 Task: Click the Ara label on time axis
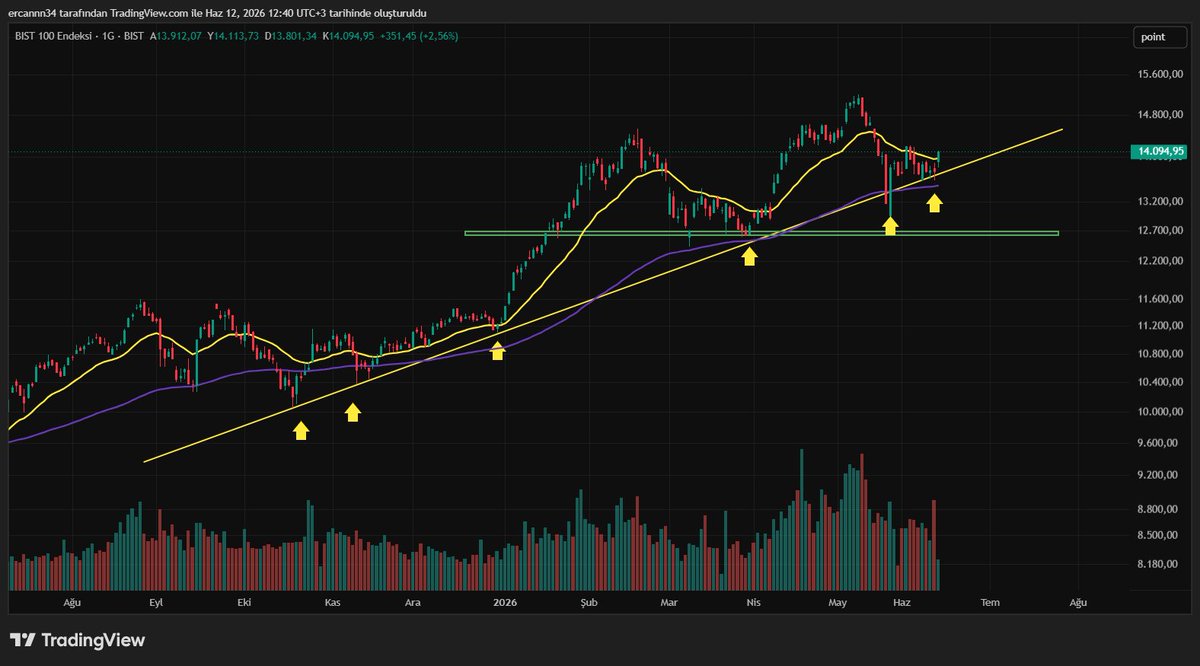[x=412, y=603]
